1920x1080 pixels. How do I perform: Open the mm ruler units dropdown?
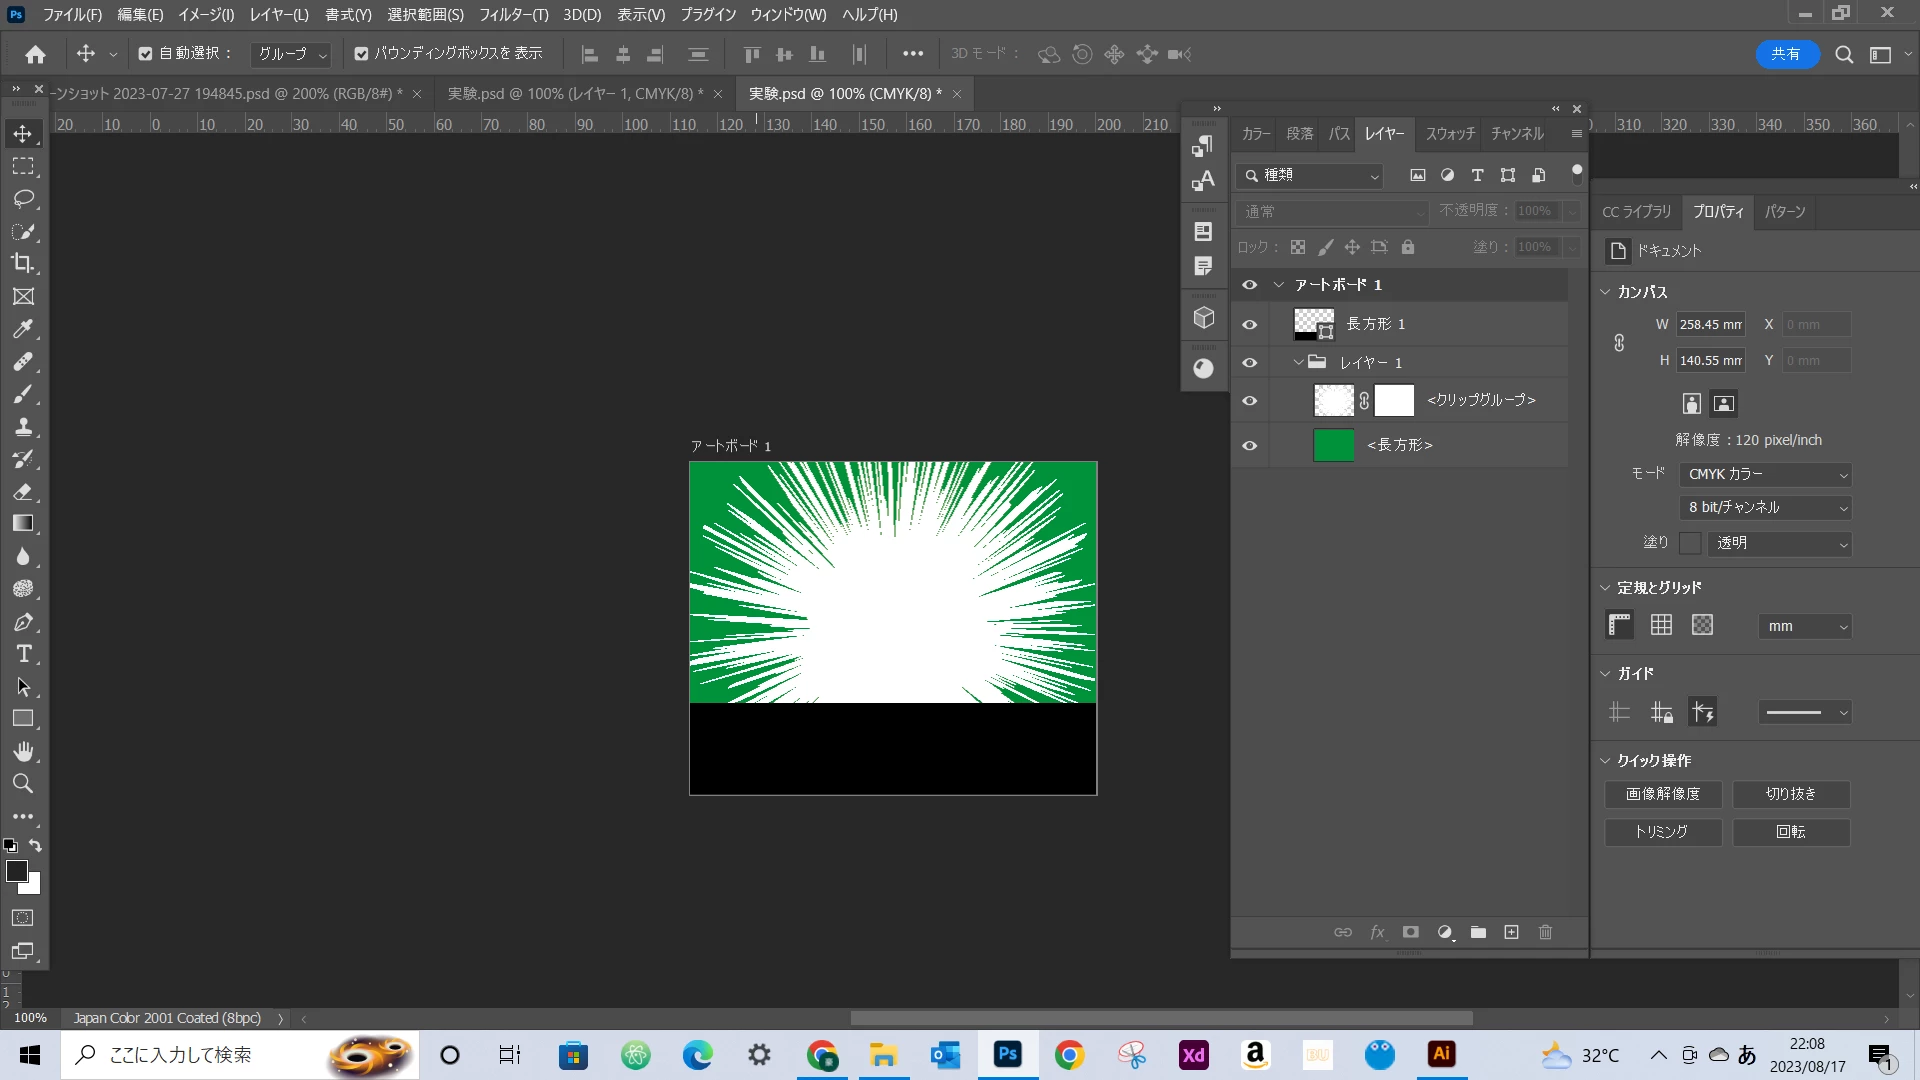pos(1805,626)
